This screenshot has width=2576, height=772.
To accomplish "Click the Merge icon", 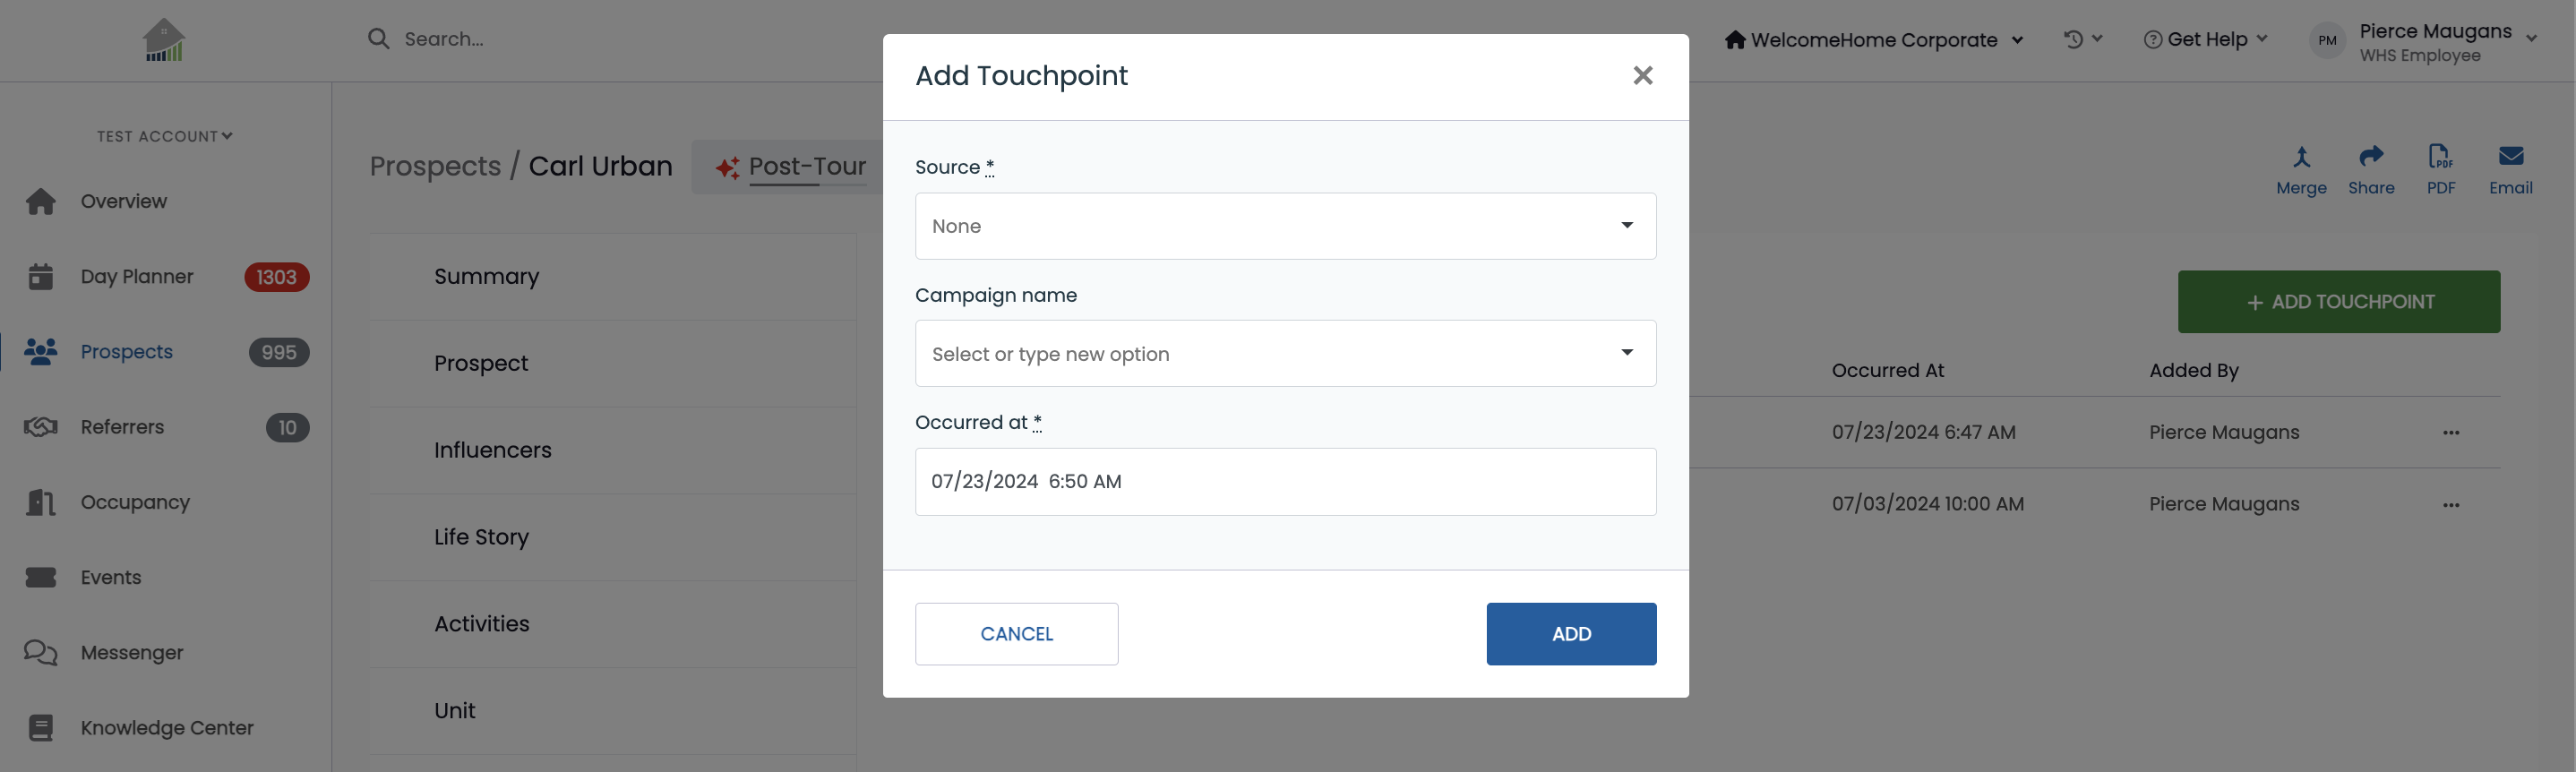I will pyautogui.click(x=2301, y=157).
